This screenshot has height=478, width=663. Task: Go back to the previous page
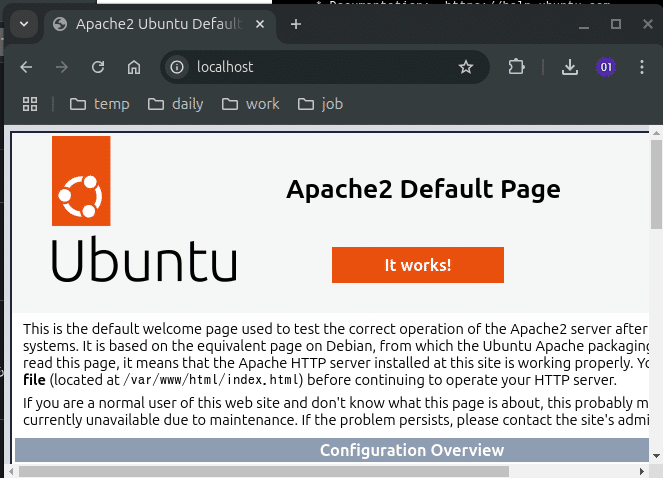pos(26,67)
